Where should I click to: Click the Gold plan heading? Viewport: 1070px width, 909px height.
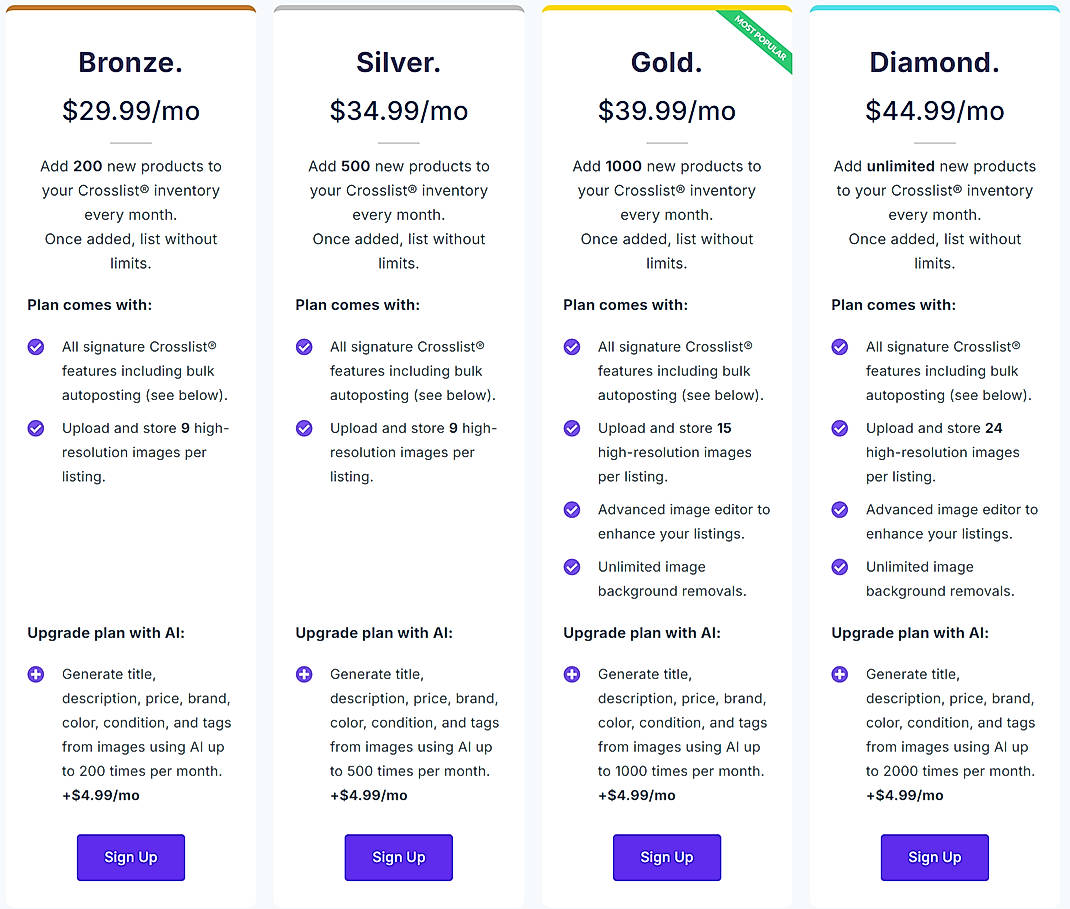point(666,62)
